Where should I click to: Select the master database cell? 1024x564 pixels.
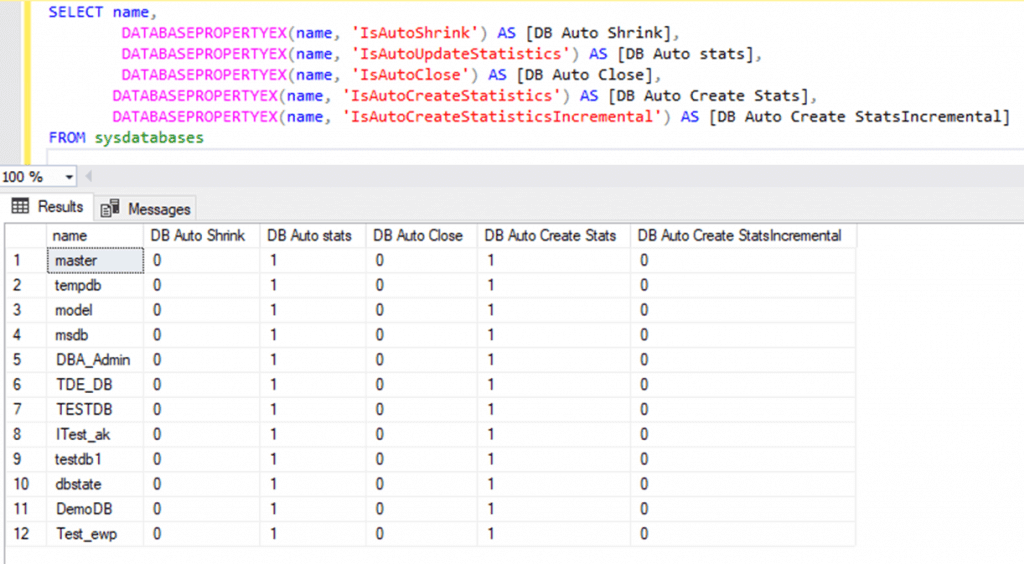click(76, 260)
